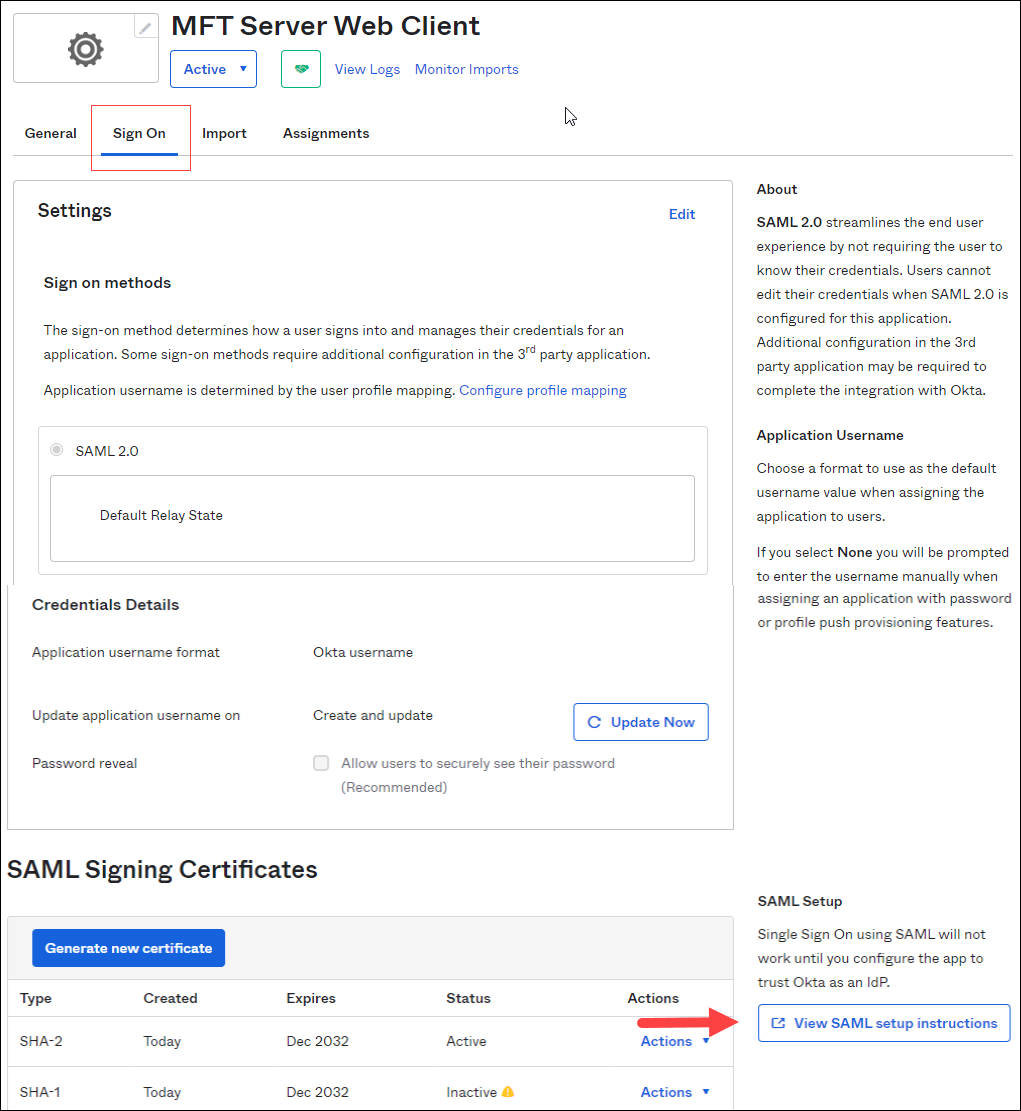The height and width of the screenshot is (1111, 1021).
Task: Click Generate new certificate button
Action: (x=128, y=948)
